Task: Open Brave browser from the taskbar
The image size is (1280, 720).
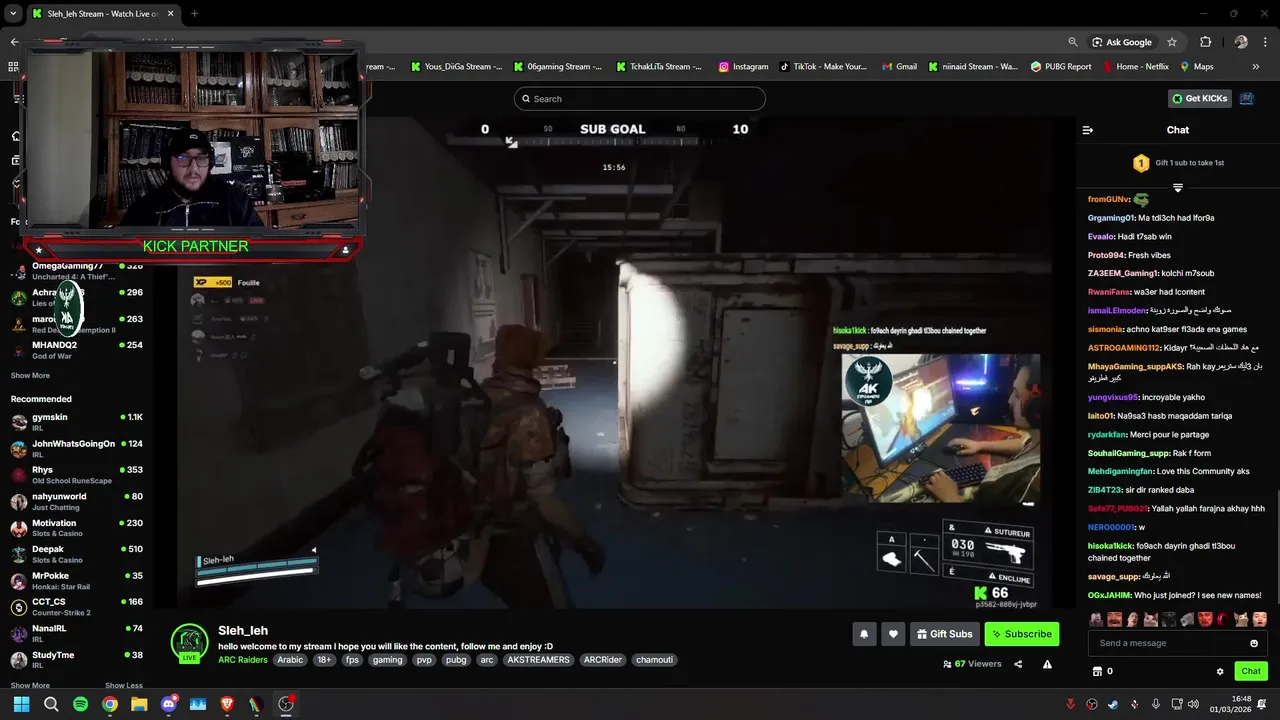Action: [x=227, y=704]
